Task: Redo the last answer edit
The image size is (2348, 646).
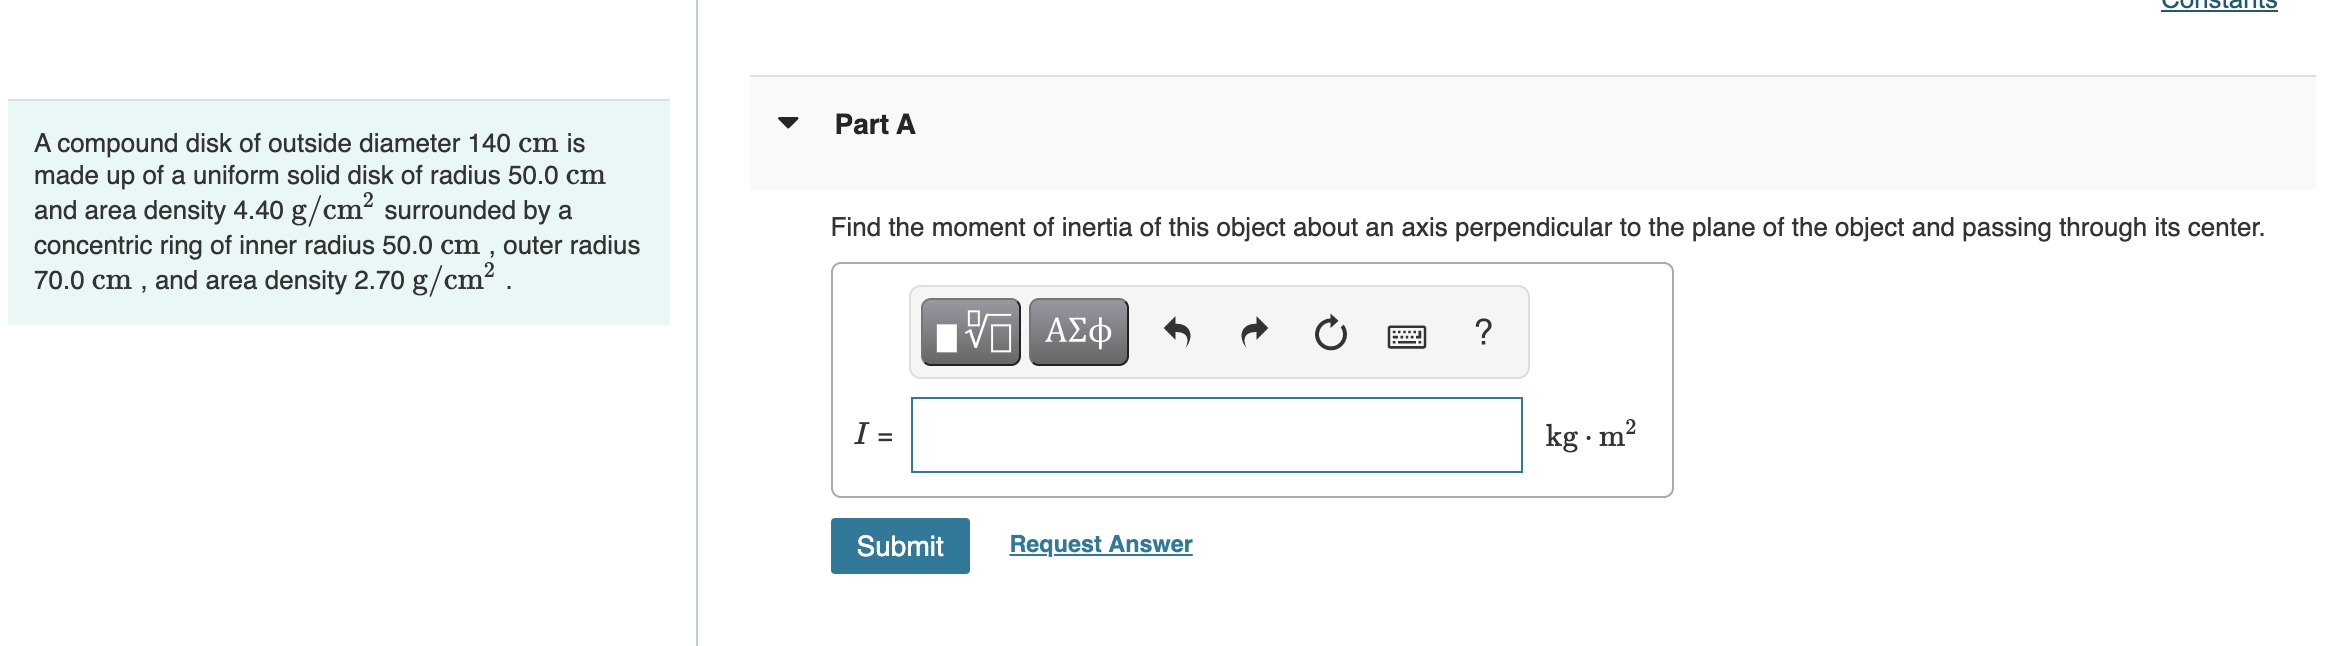Action: (1254, 332)
